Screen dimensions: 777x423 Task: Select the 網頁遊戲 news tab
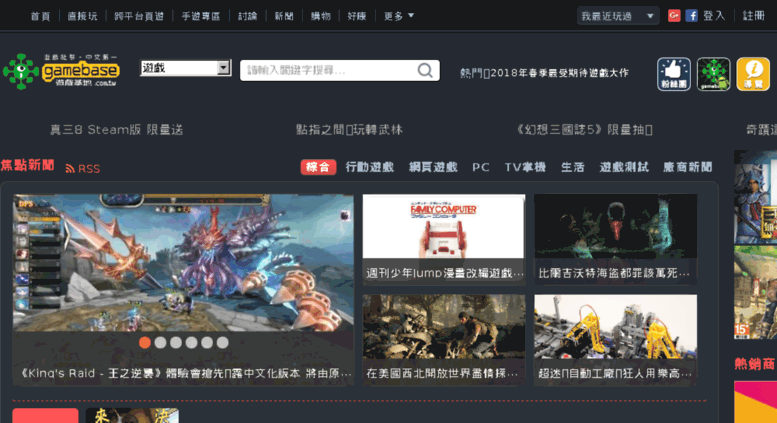(x=433, y=167)
